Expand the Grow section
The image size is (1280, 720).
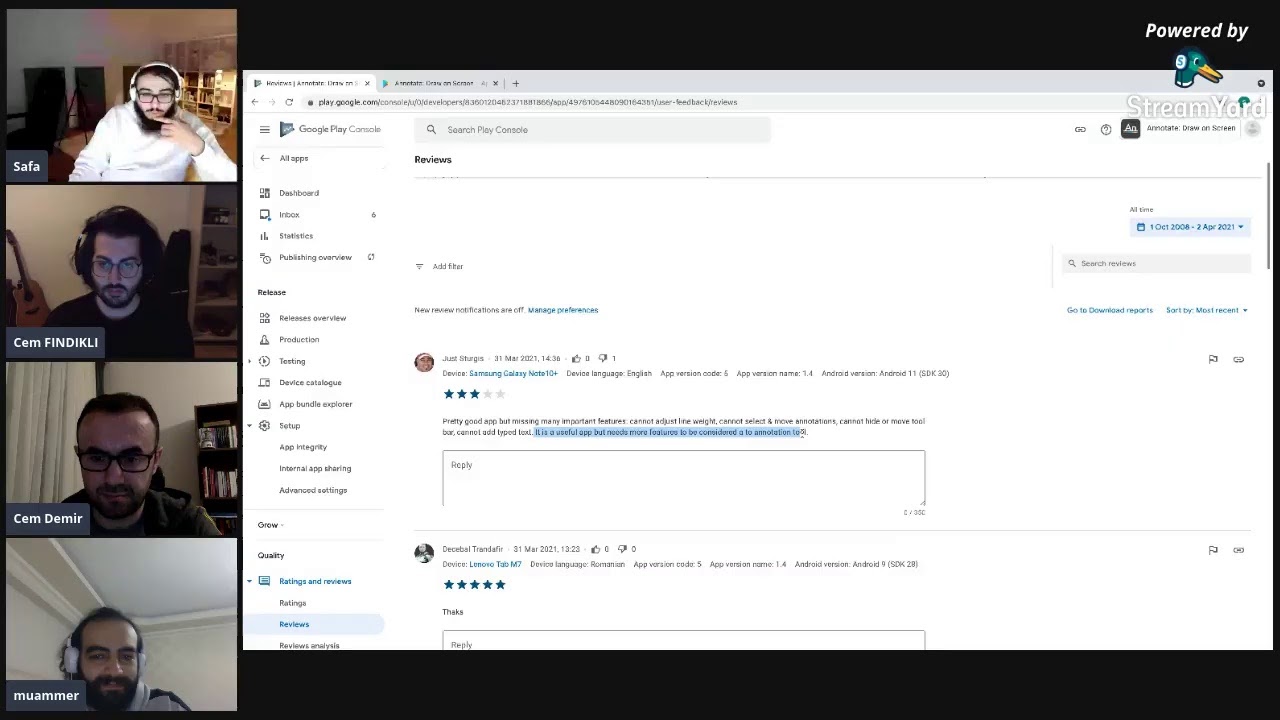click(283, 525)
